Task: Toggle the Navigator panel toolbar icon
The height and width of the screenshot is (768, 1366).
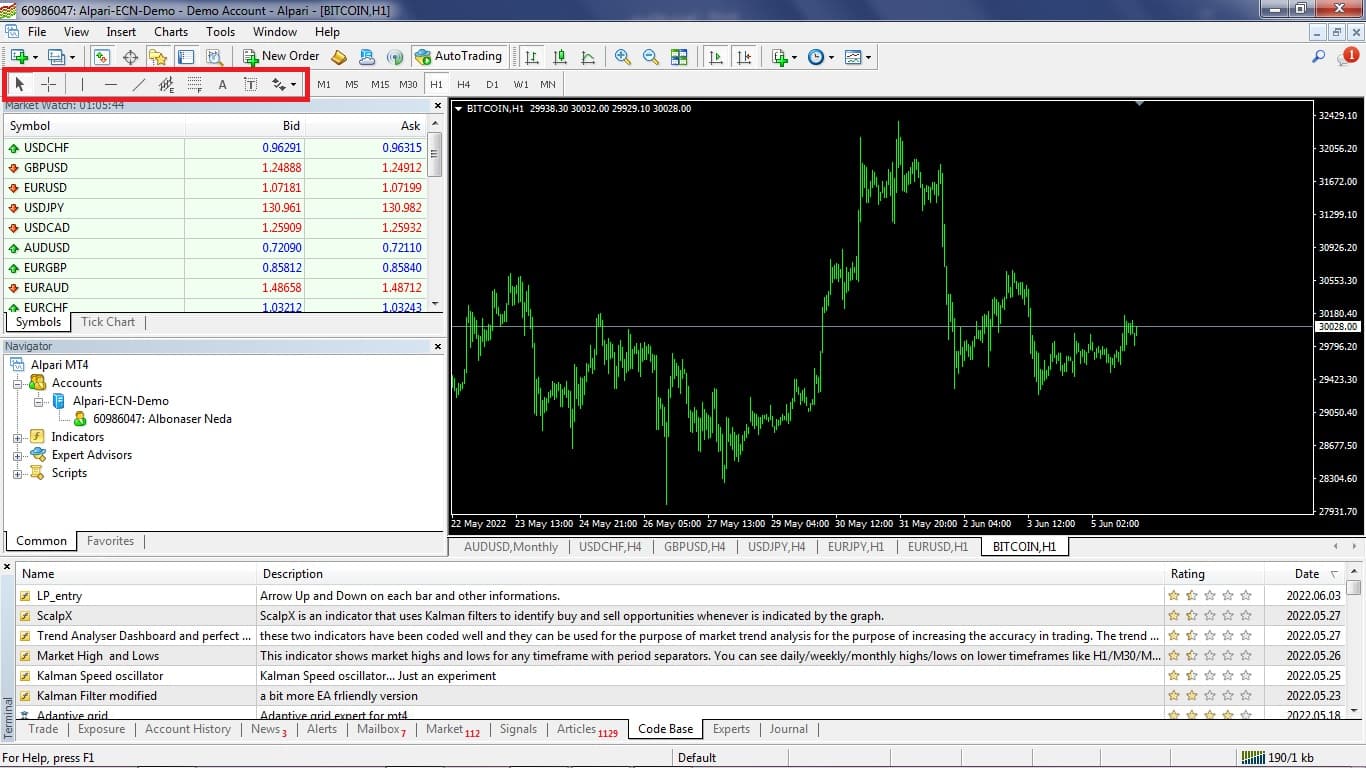Action: coord(158,57)
